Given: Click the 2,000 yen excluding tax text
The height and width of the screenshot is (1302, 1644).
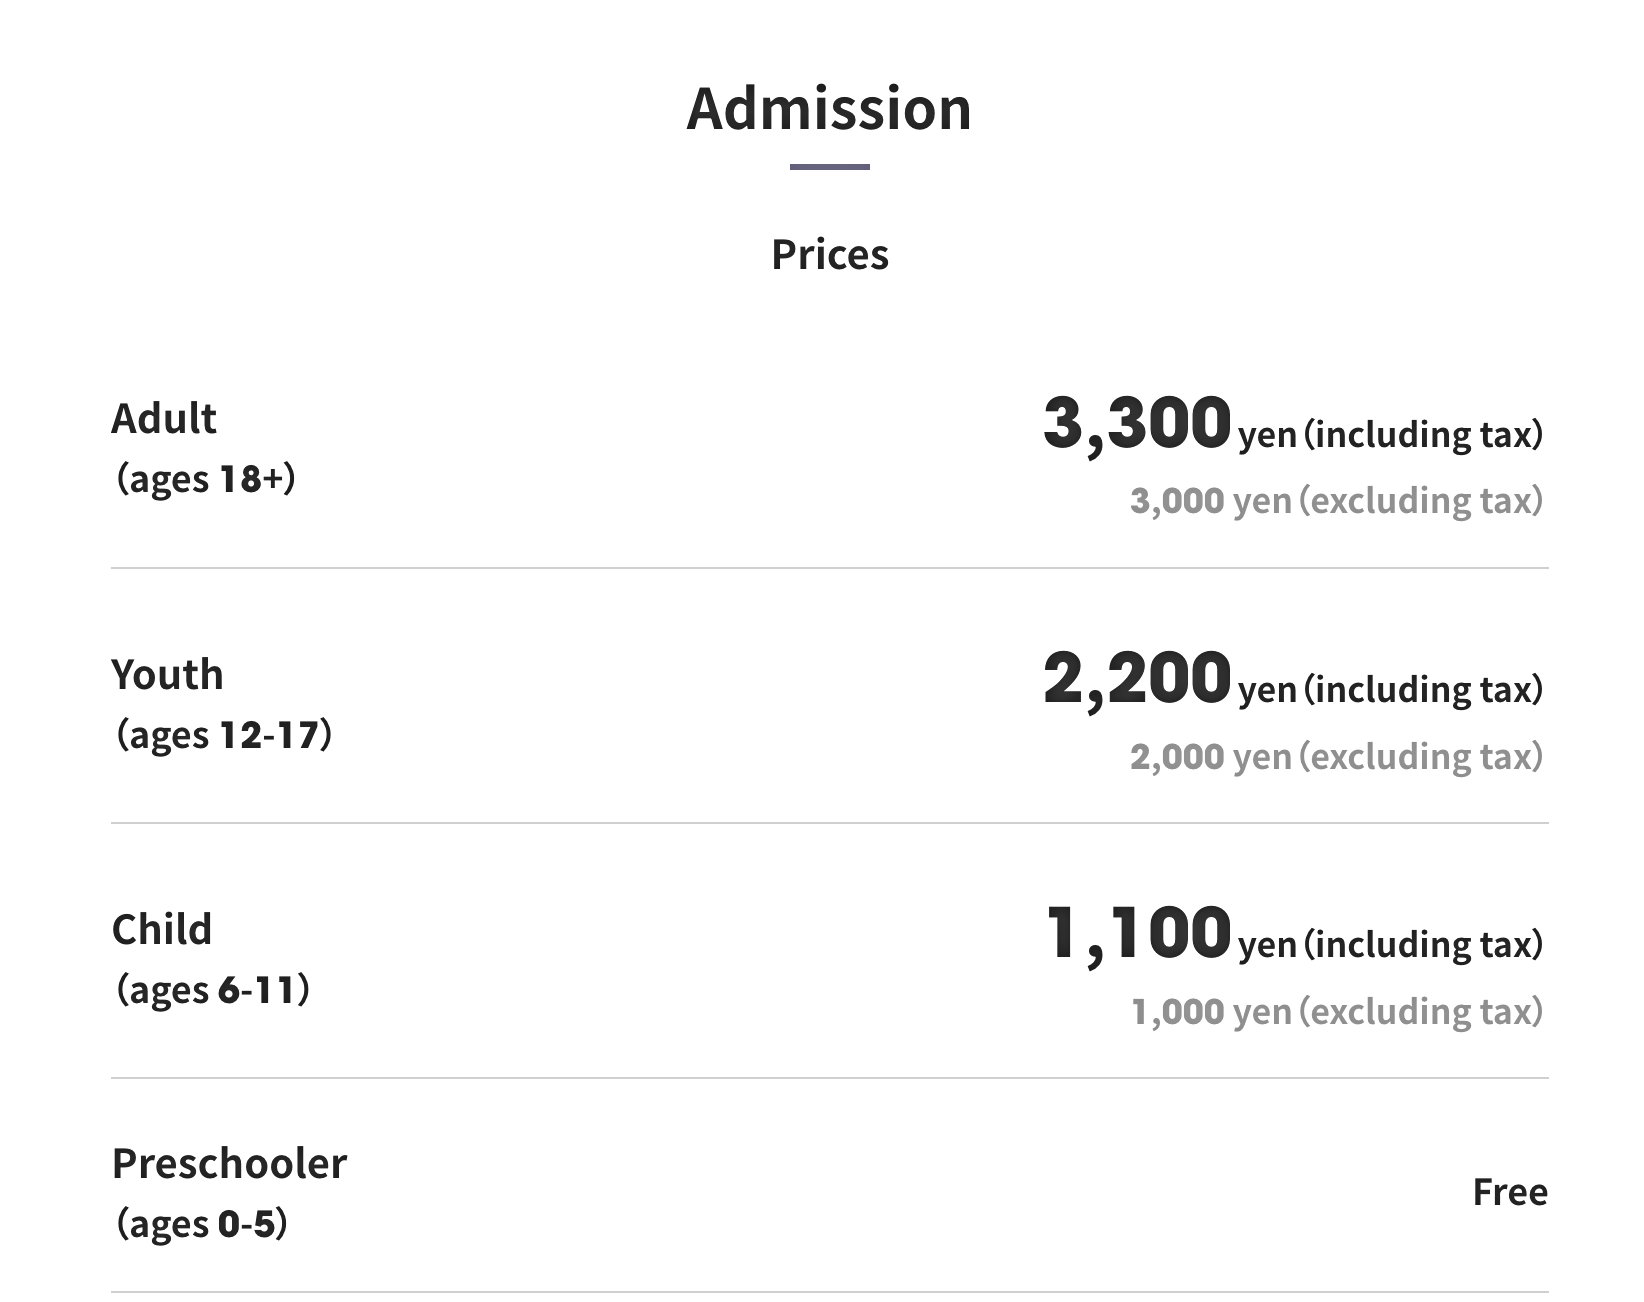Looking at the screenshot, I should 1336,756.
